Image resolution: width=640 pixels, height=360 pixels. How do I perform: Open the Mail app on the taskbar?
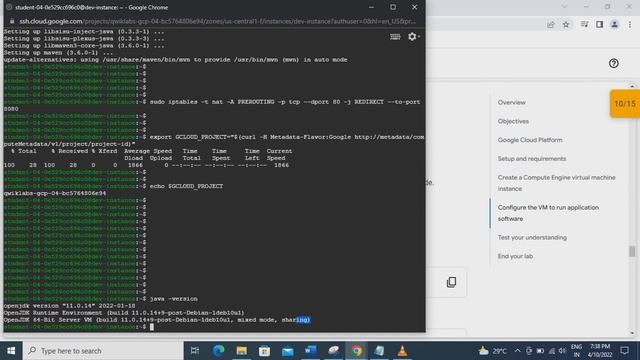287,351
